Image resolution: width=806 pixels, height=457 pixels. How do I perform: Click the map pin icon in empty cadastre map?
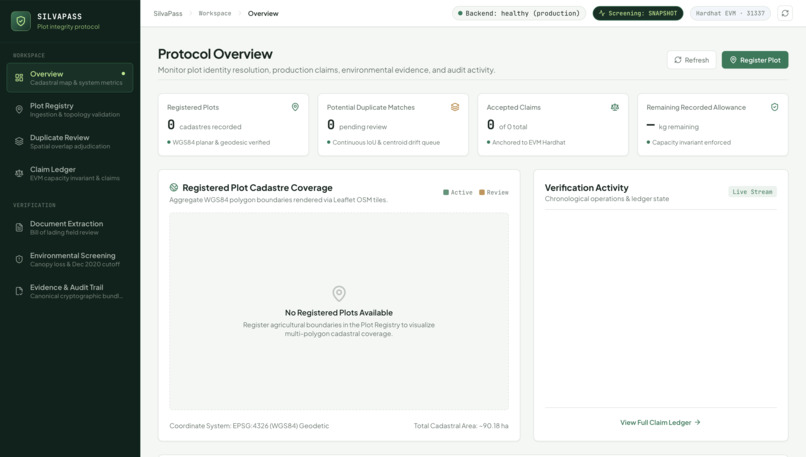click(x=339, y=294)
